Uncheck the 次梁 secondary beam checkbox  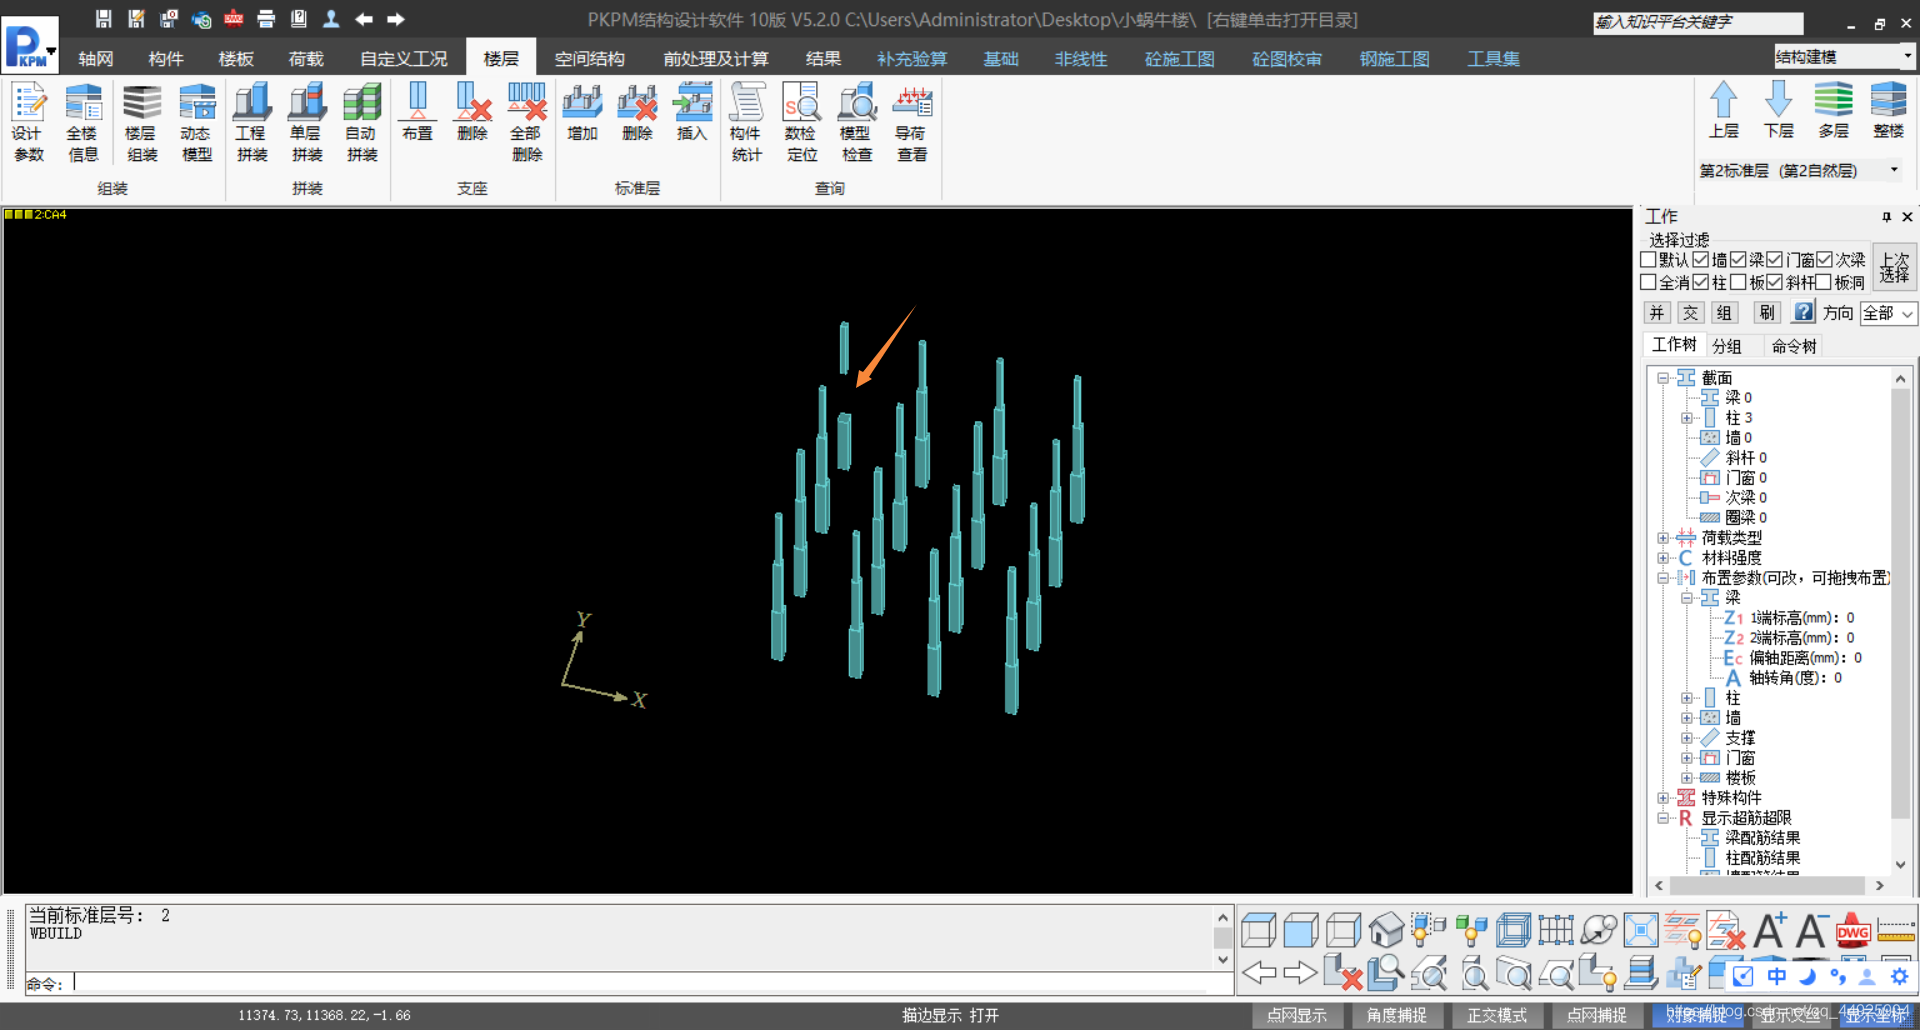click(x=1824, y=259)
